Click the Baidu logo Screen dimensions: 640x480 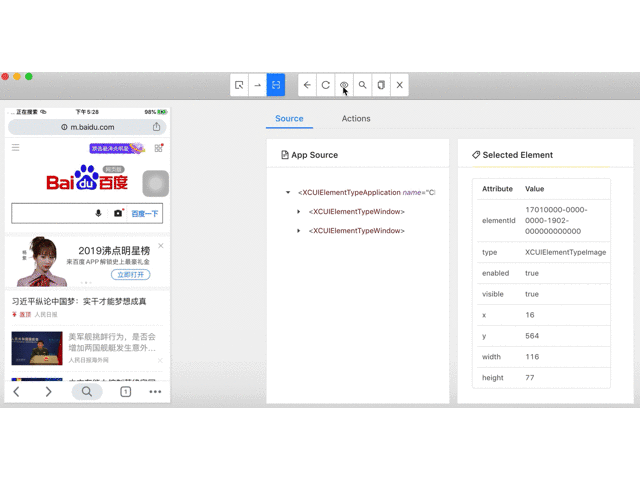(x=87, y=178)
